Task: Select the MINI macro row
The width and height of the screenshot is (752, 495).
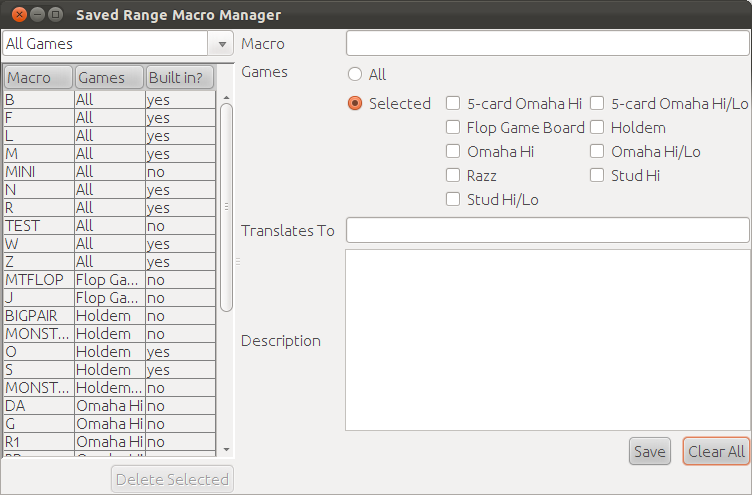Action: click(110, 172)
